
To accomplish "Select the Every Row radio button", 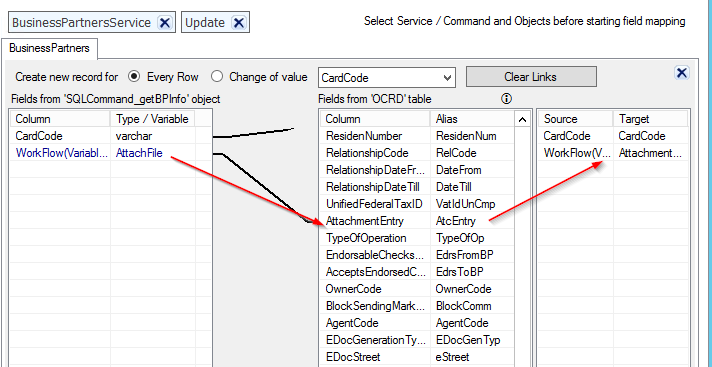I will [134, 77].
